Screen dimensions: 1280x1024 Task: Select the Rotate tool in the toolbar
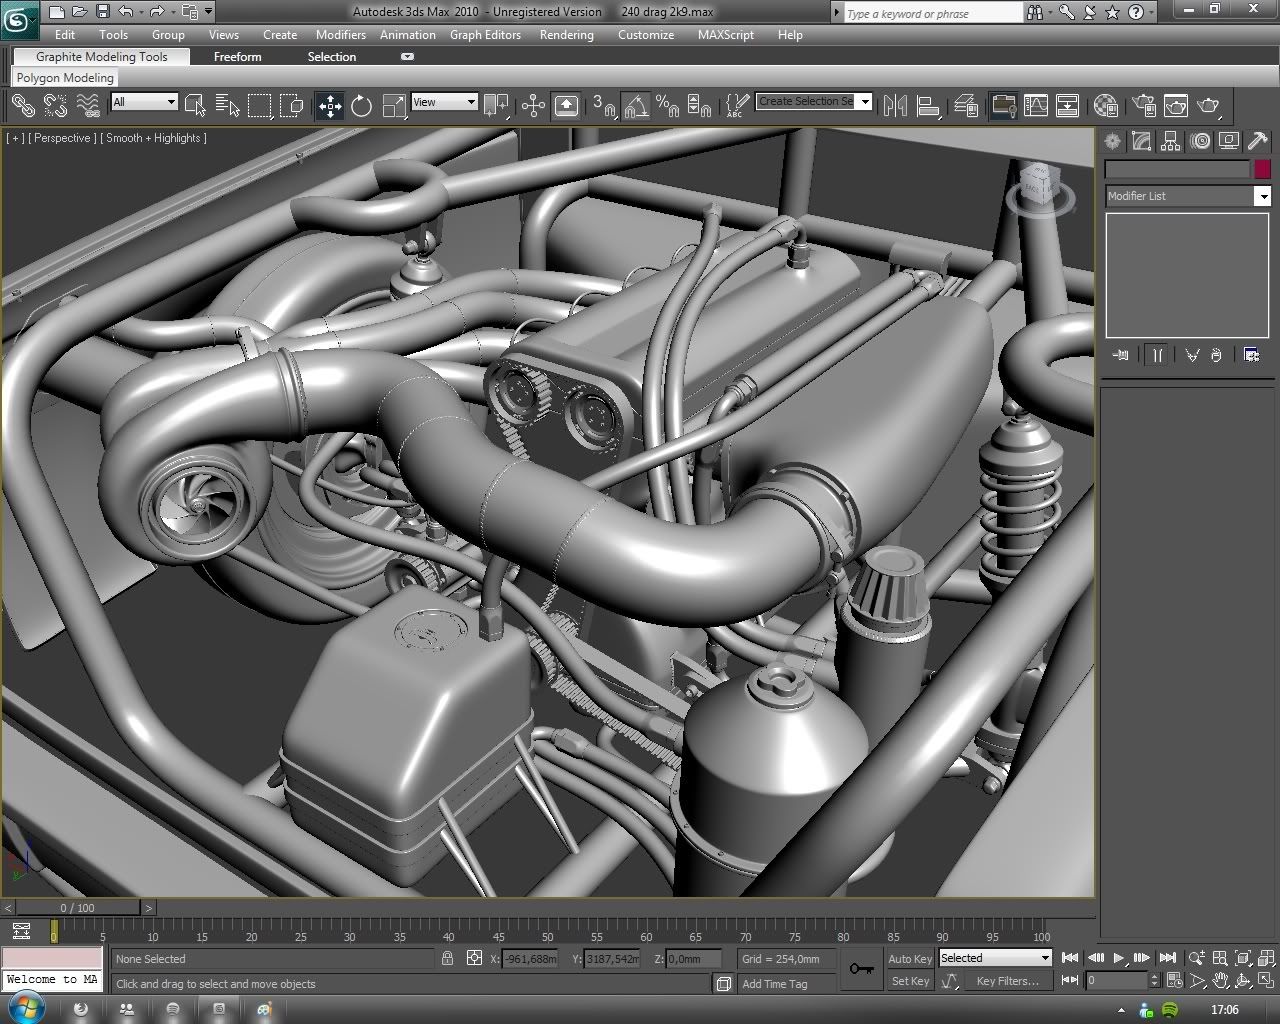[x=361, y=105]
